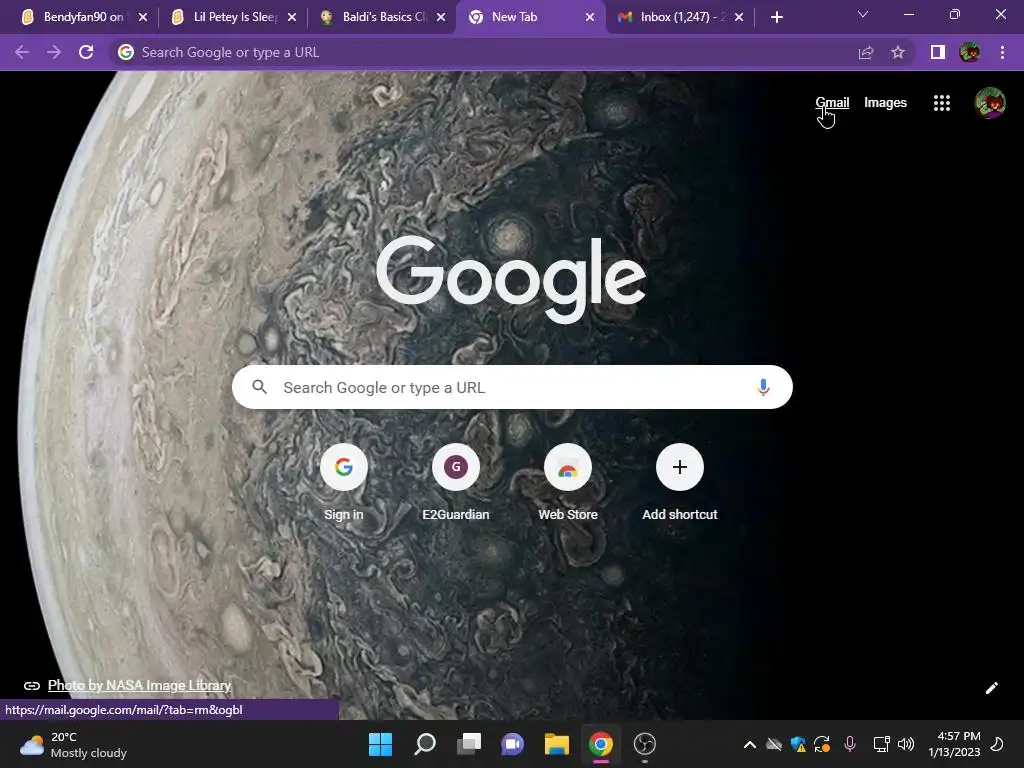Show hidden system tray icons
This screenshot has width=1024, height=768.
[750, 744]
